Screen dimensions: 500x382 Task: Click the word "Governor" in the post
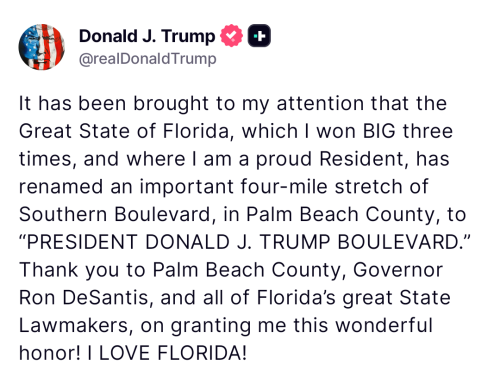click(398, 270)
